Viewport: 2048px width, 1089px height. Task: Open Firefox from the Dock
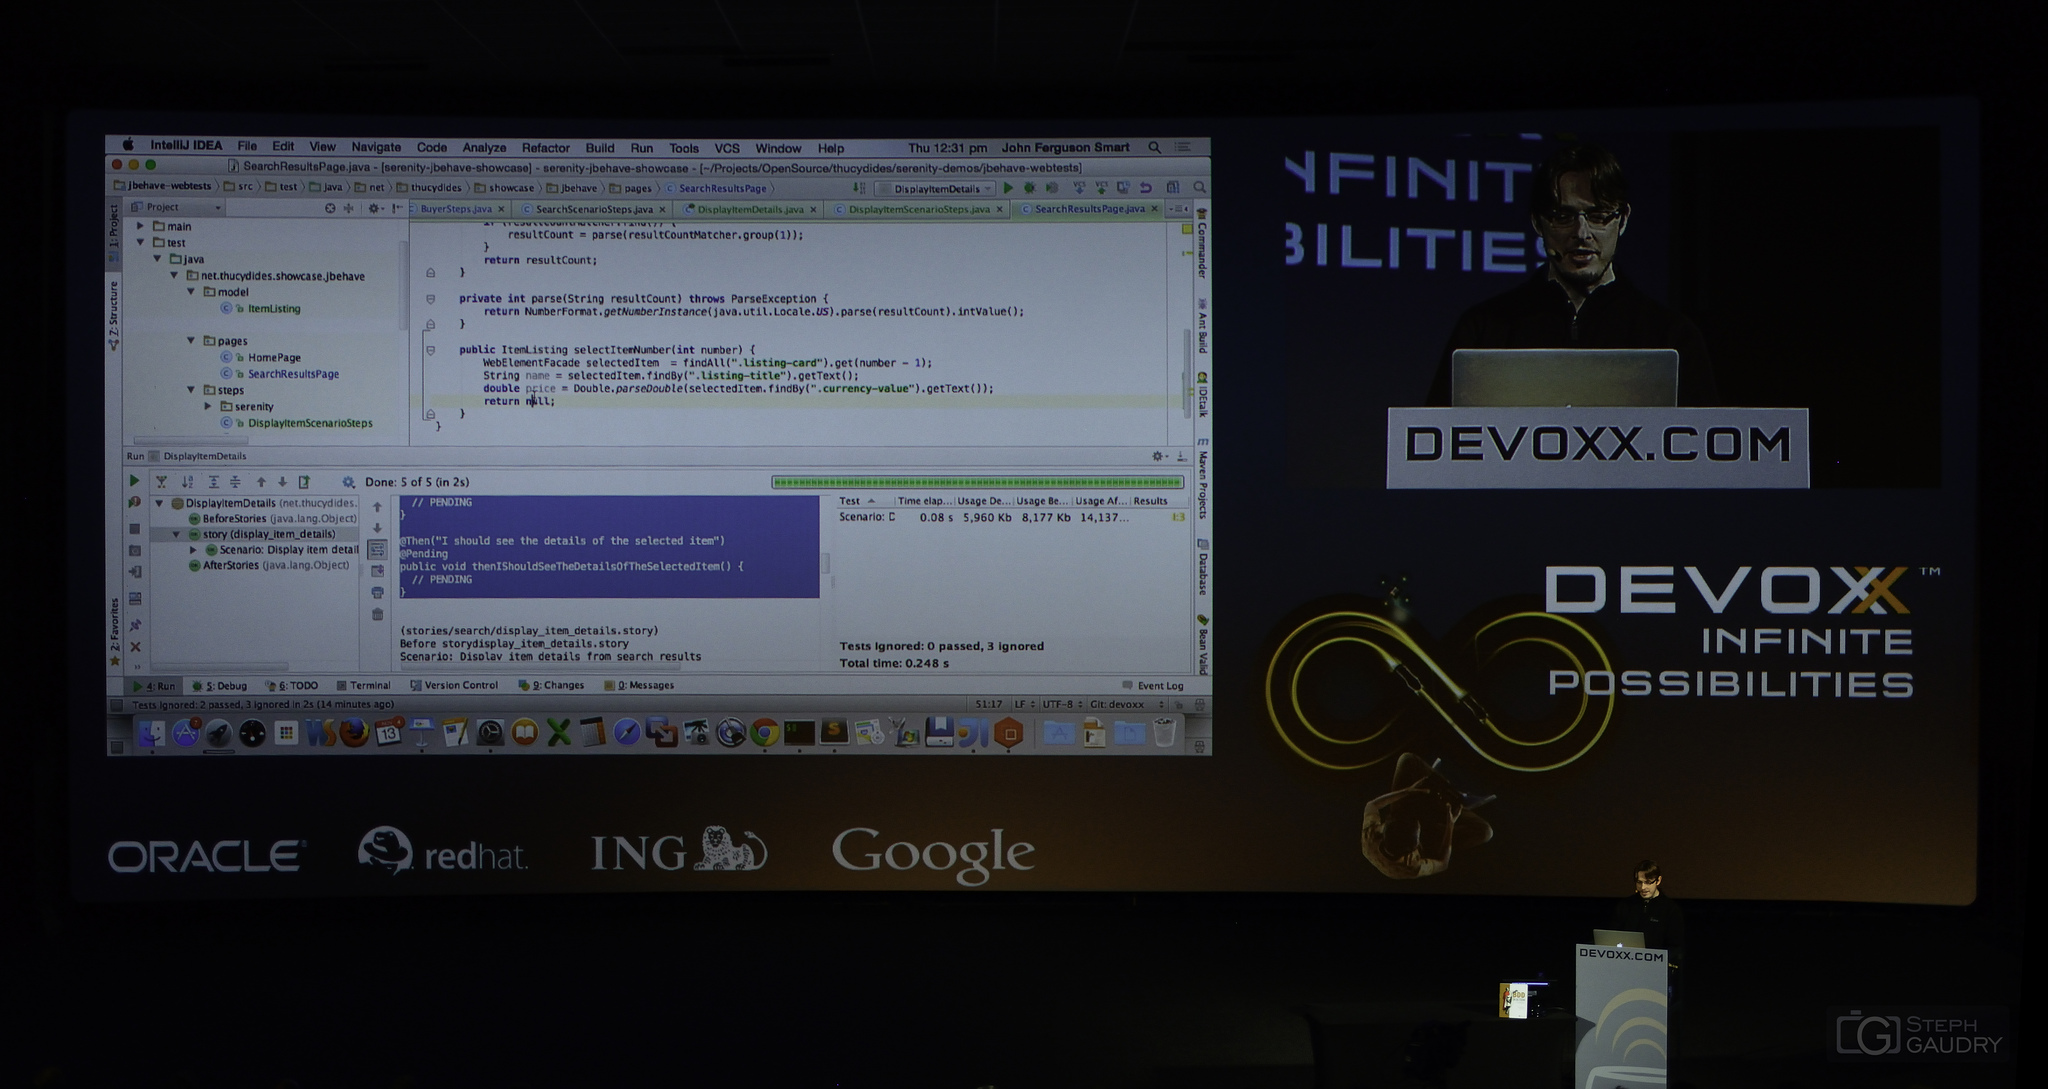point(354,733)
